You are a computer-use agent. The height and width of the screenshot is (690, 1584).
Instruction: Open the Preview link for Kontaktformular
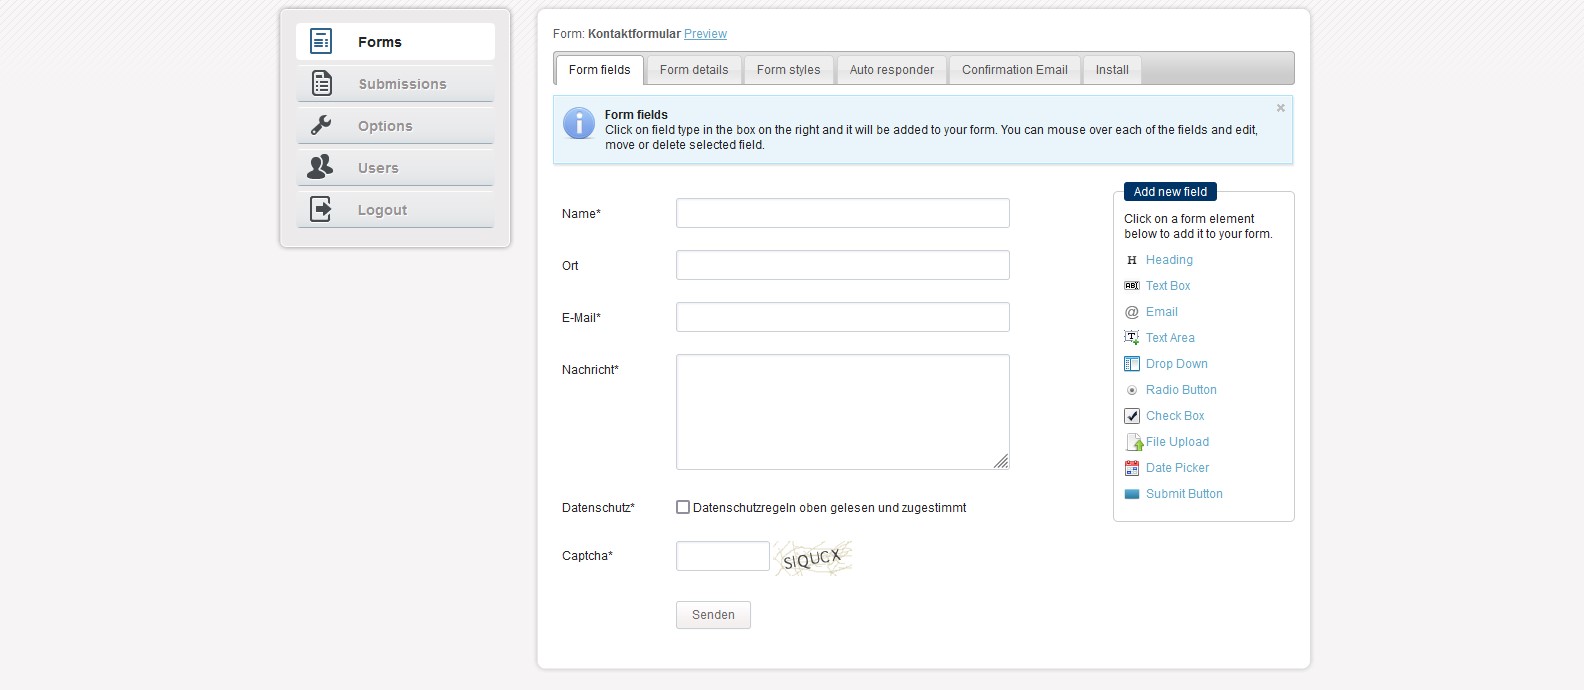point(705,34)
